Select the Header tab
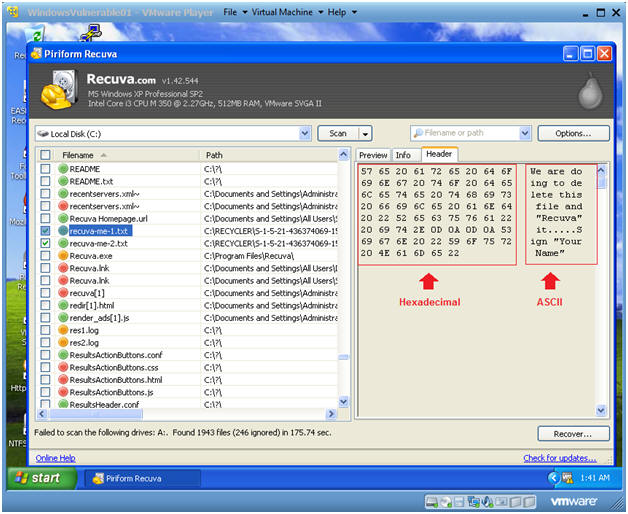Screen dimensions: 628x514 click(439, 154)
